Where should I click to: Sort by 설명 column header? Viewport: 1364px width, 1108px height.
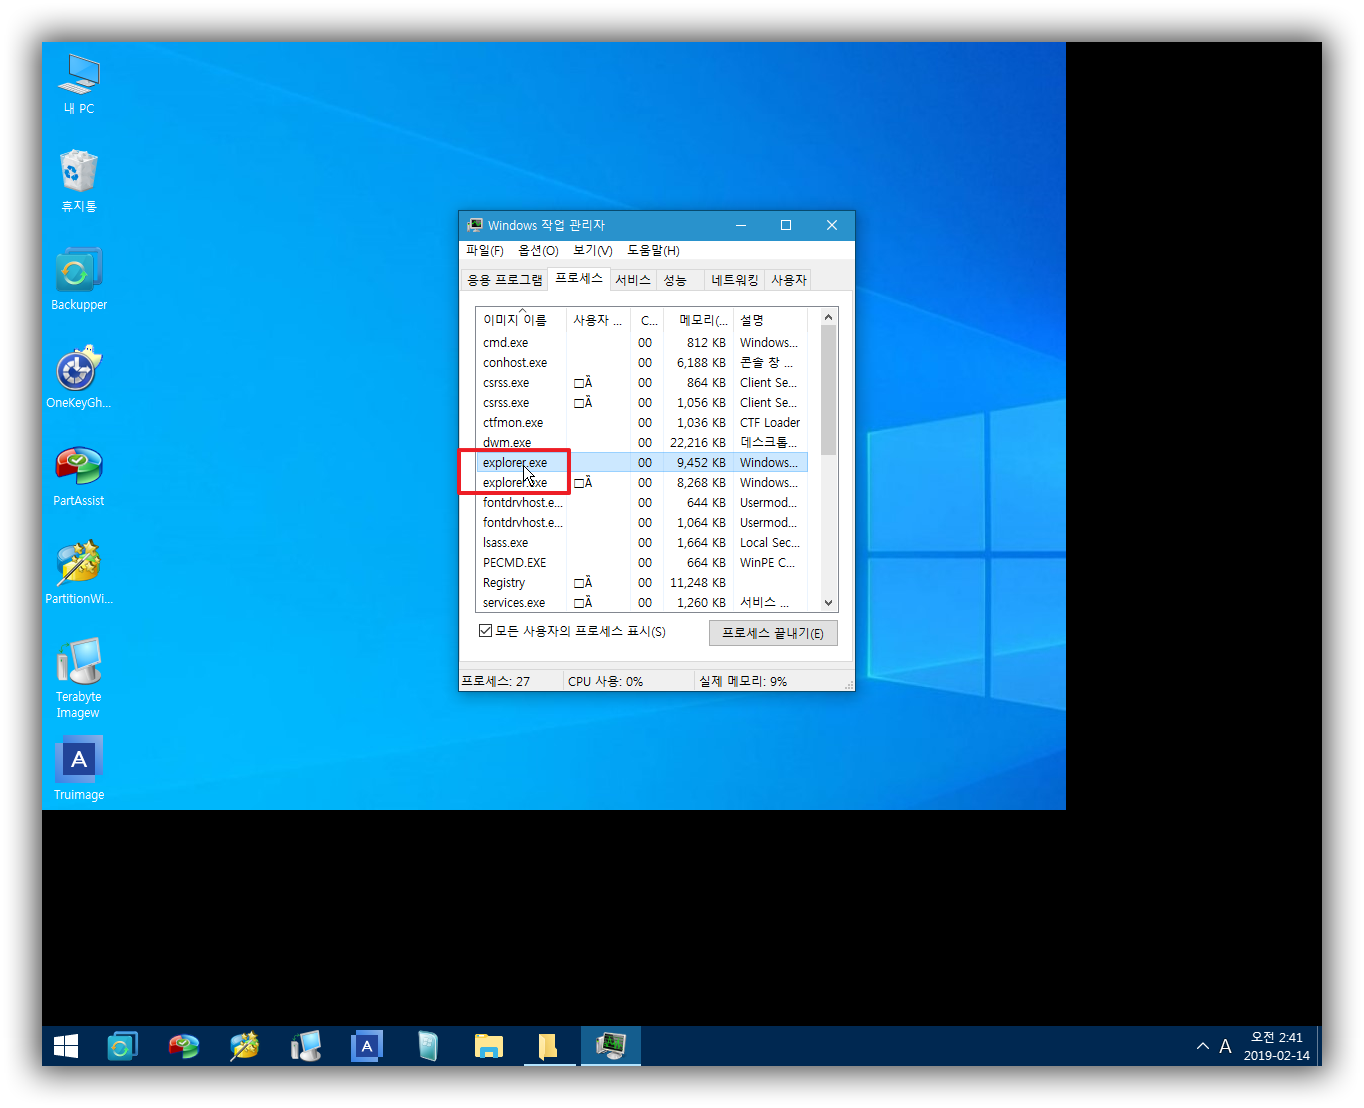pos(770,320)
